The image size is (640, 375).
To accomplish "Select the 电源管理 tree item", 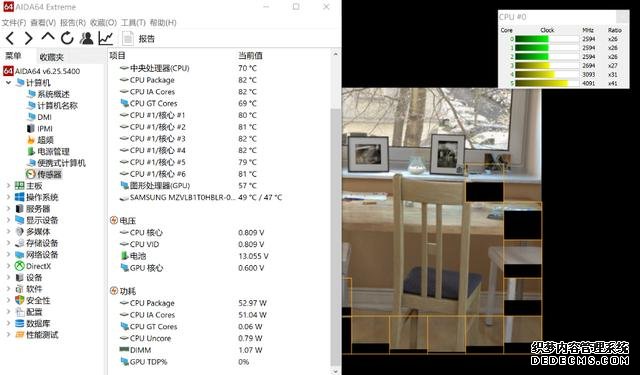I will click(49, 151).
